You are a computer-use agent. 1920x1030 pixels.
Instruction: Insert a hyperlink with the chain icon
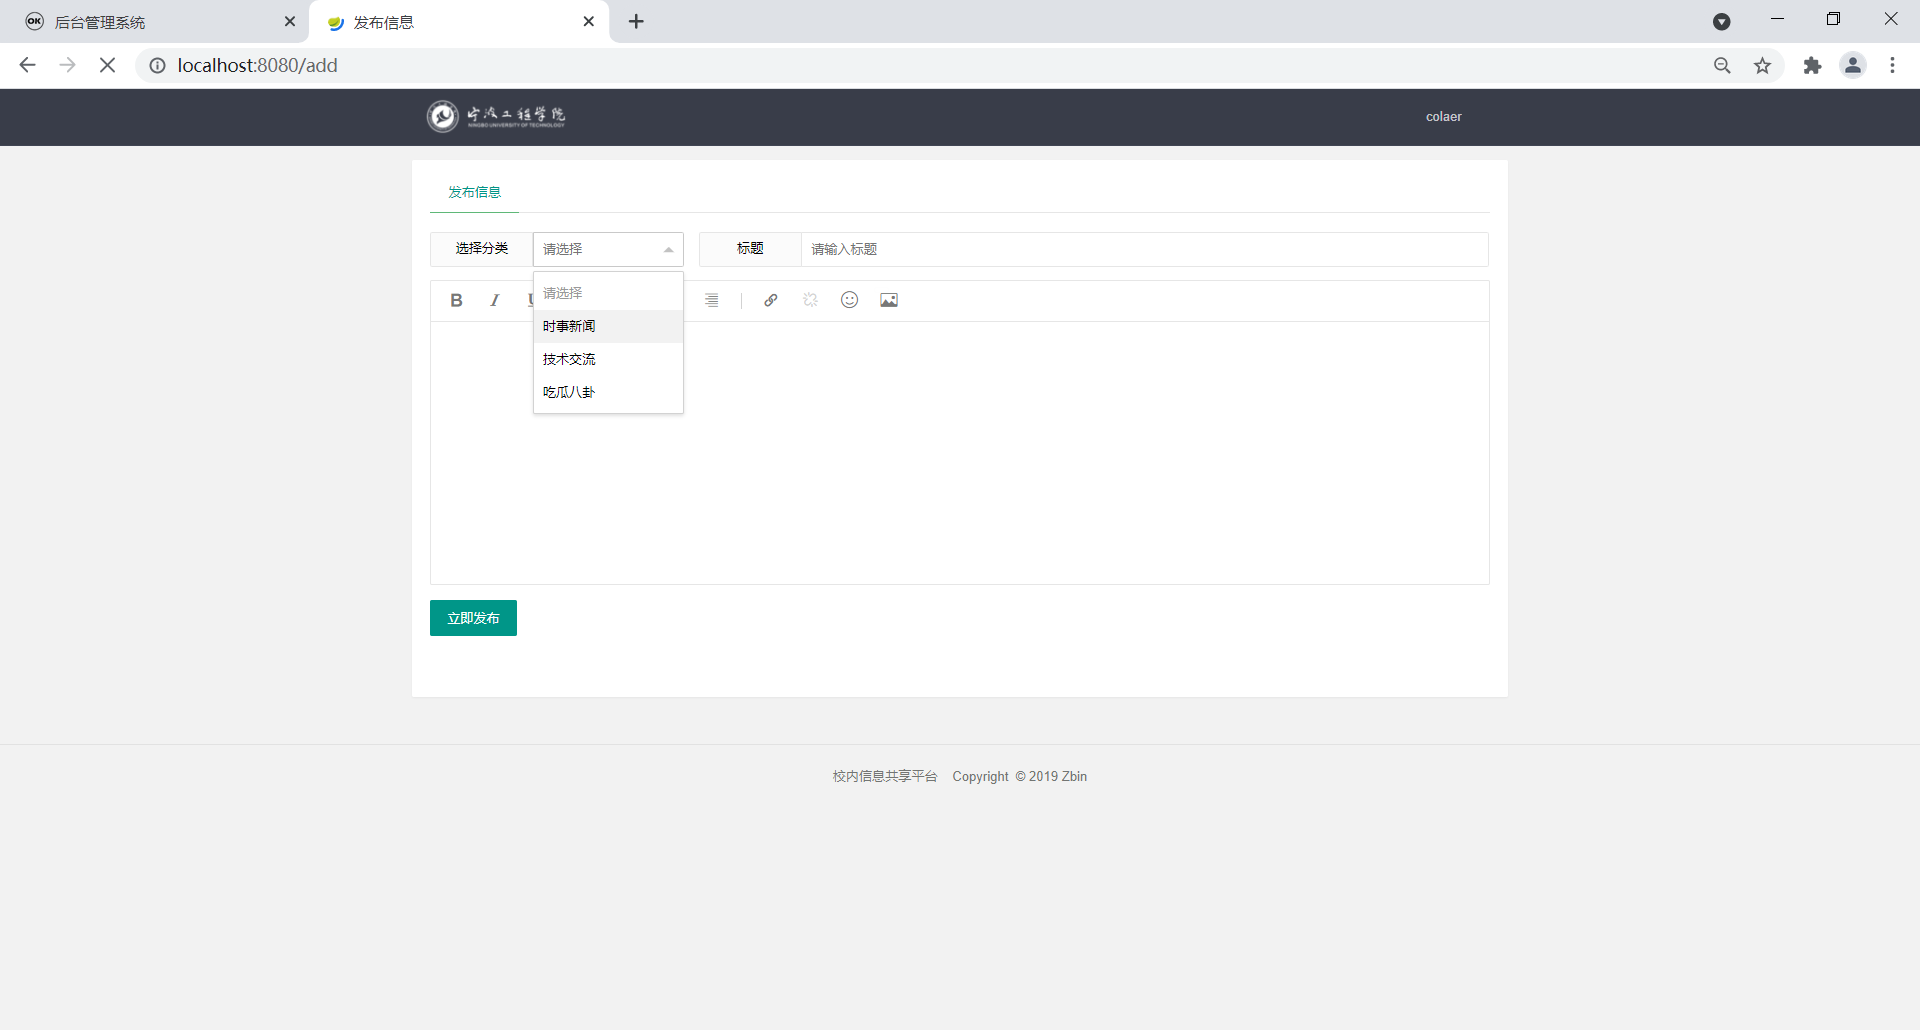pyautogui.click(x=771, y=300)
